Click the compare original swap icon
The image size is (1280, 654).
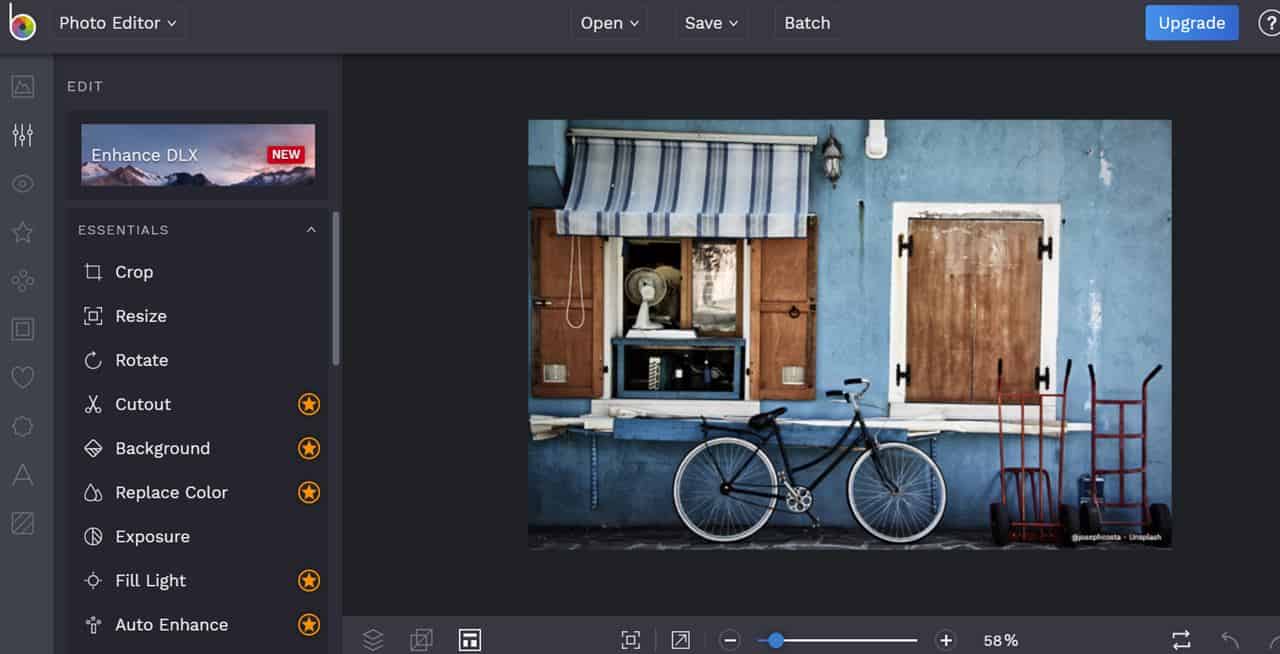pos(1181,640)
